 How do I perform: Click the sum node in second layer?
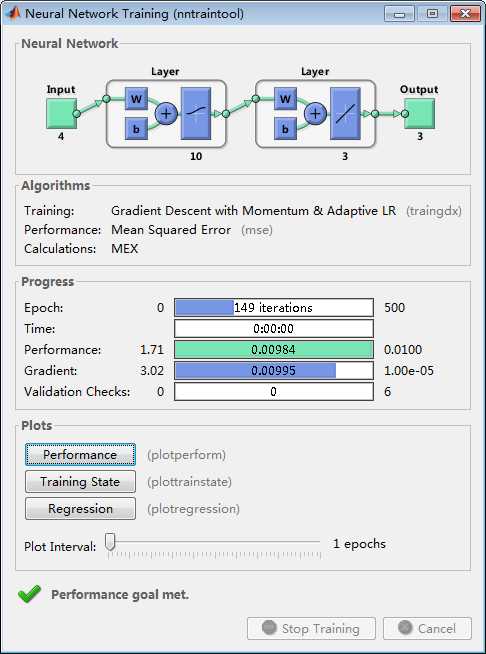click(x=315, y=113)
